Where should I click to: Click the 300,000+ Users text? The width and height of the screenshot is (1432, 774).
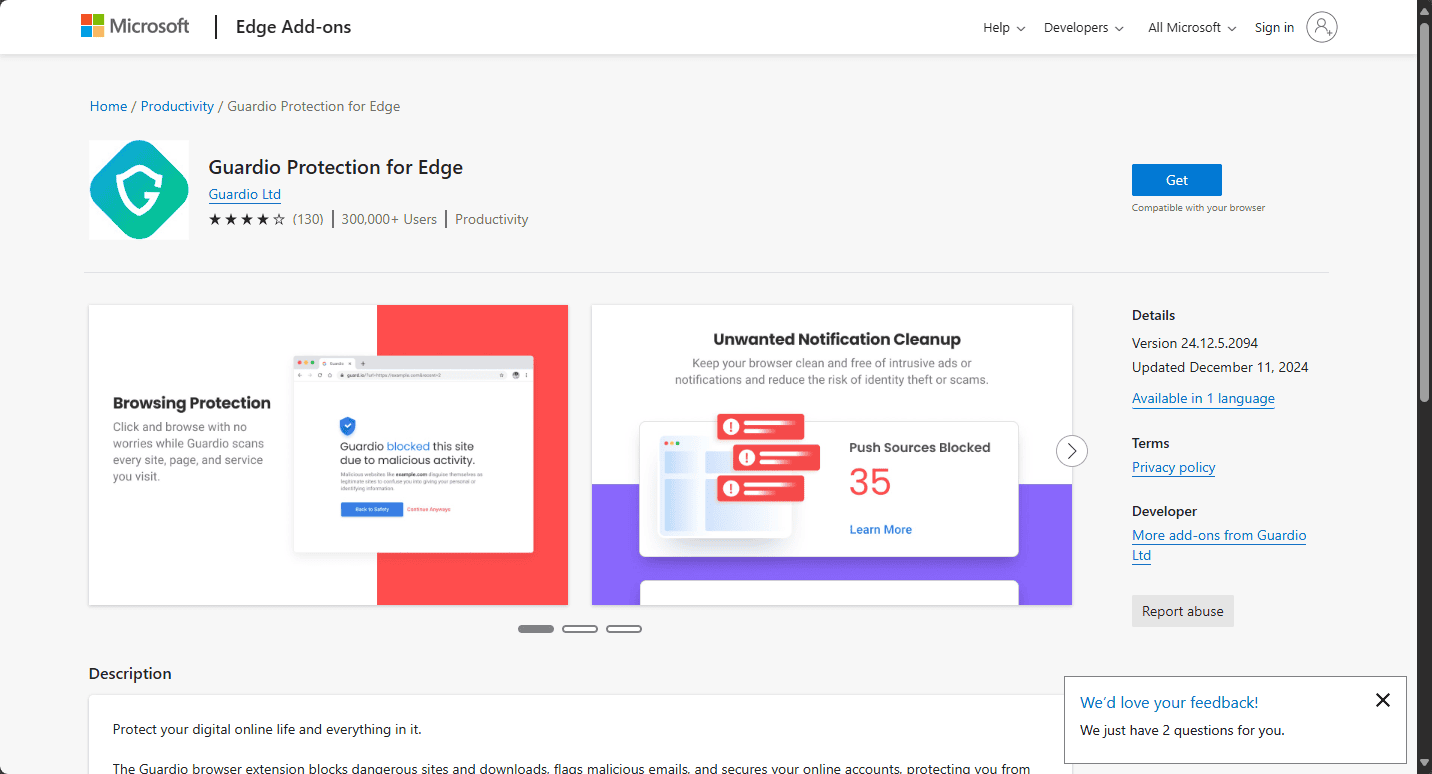click(389, 219)
